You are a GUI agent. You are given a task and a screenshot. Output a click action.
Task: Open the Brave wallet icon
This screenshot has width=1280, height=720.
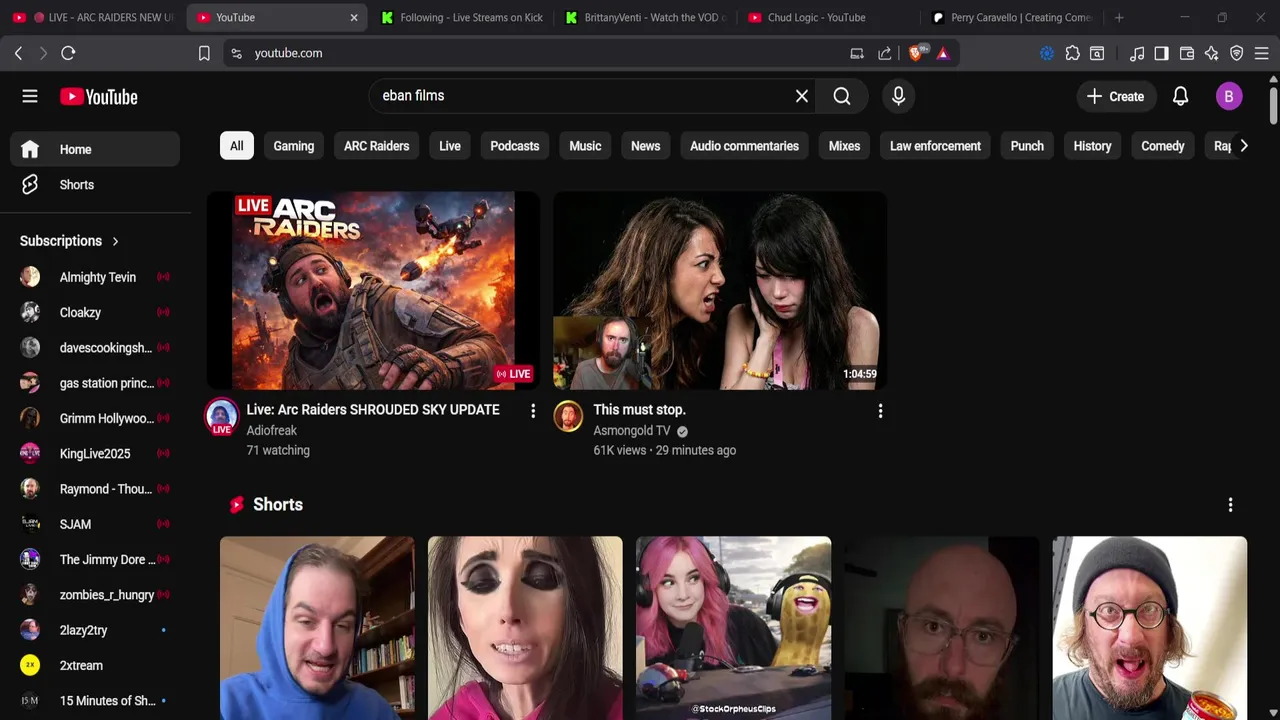pos(1187,53)
